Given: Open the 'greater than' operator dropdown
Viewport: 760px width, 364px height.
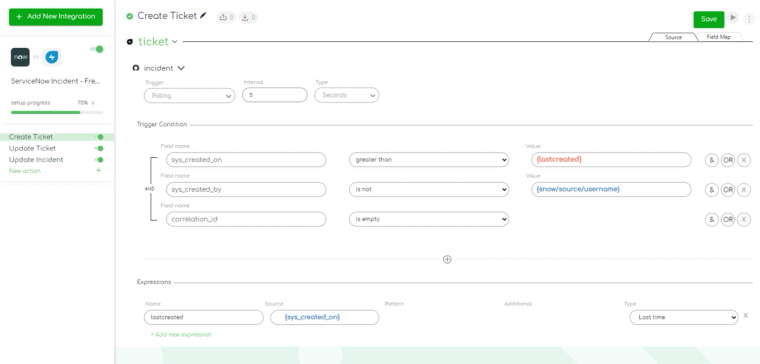Looking at the screenshot, I should coord(429,159).
